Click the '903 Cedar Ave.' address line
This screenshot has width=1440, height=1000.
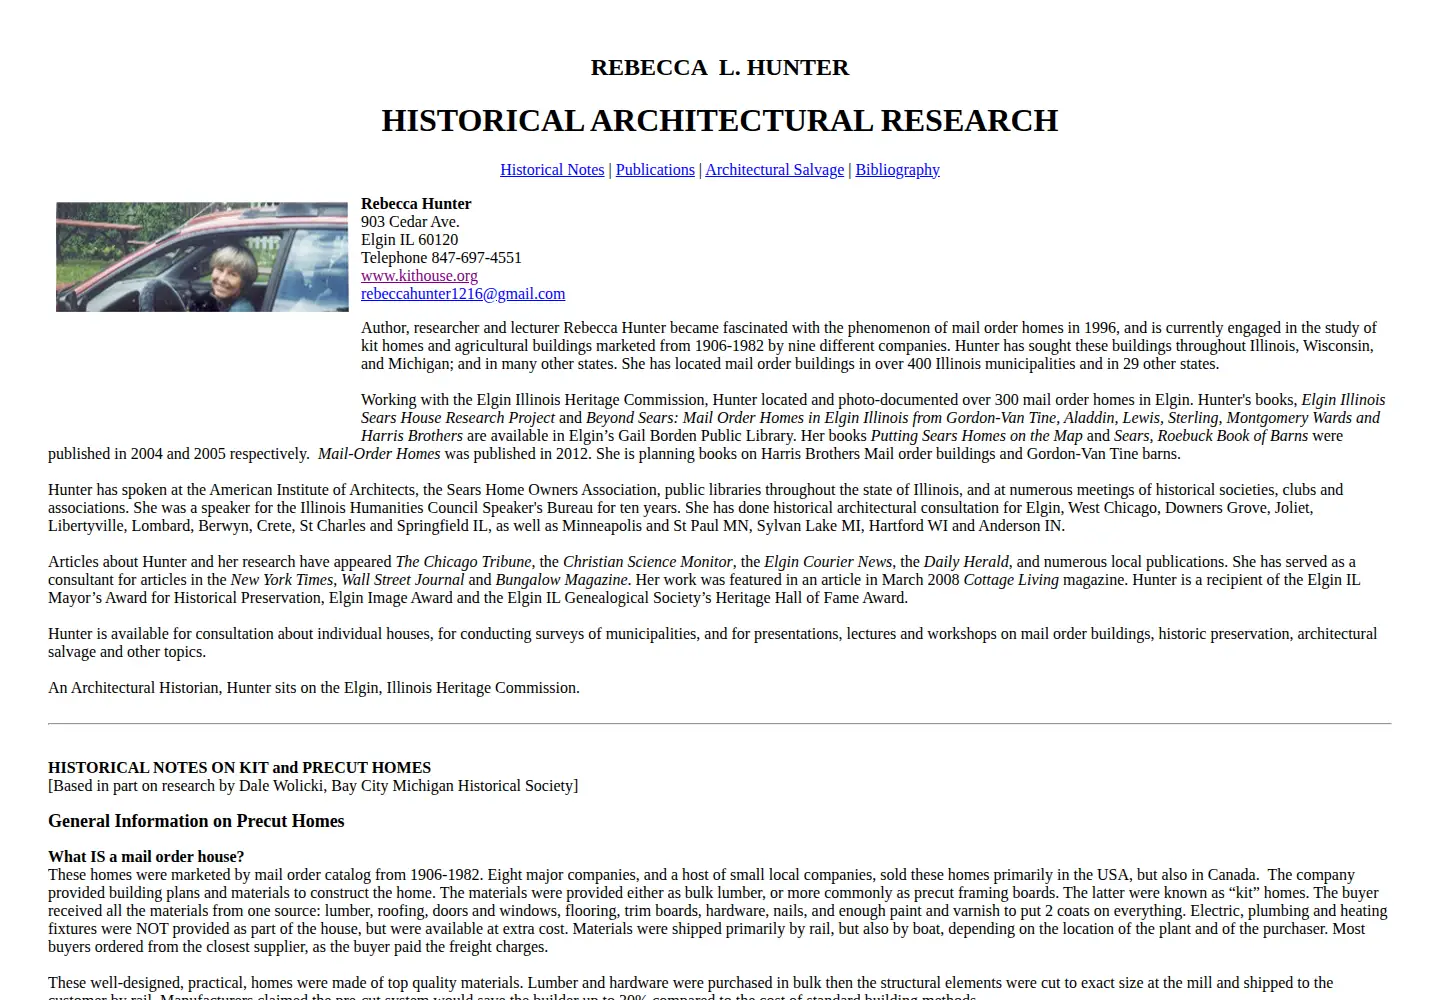click(410, 222)
